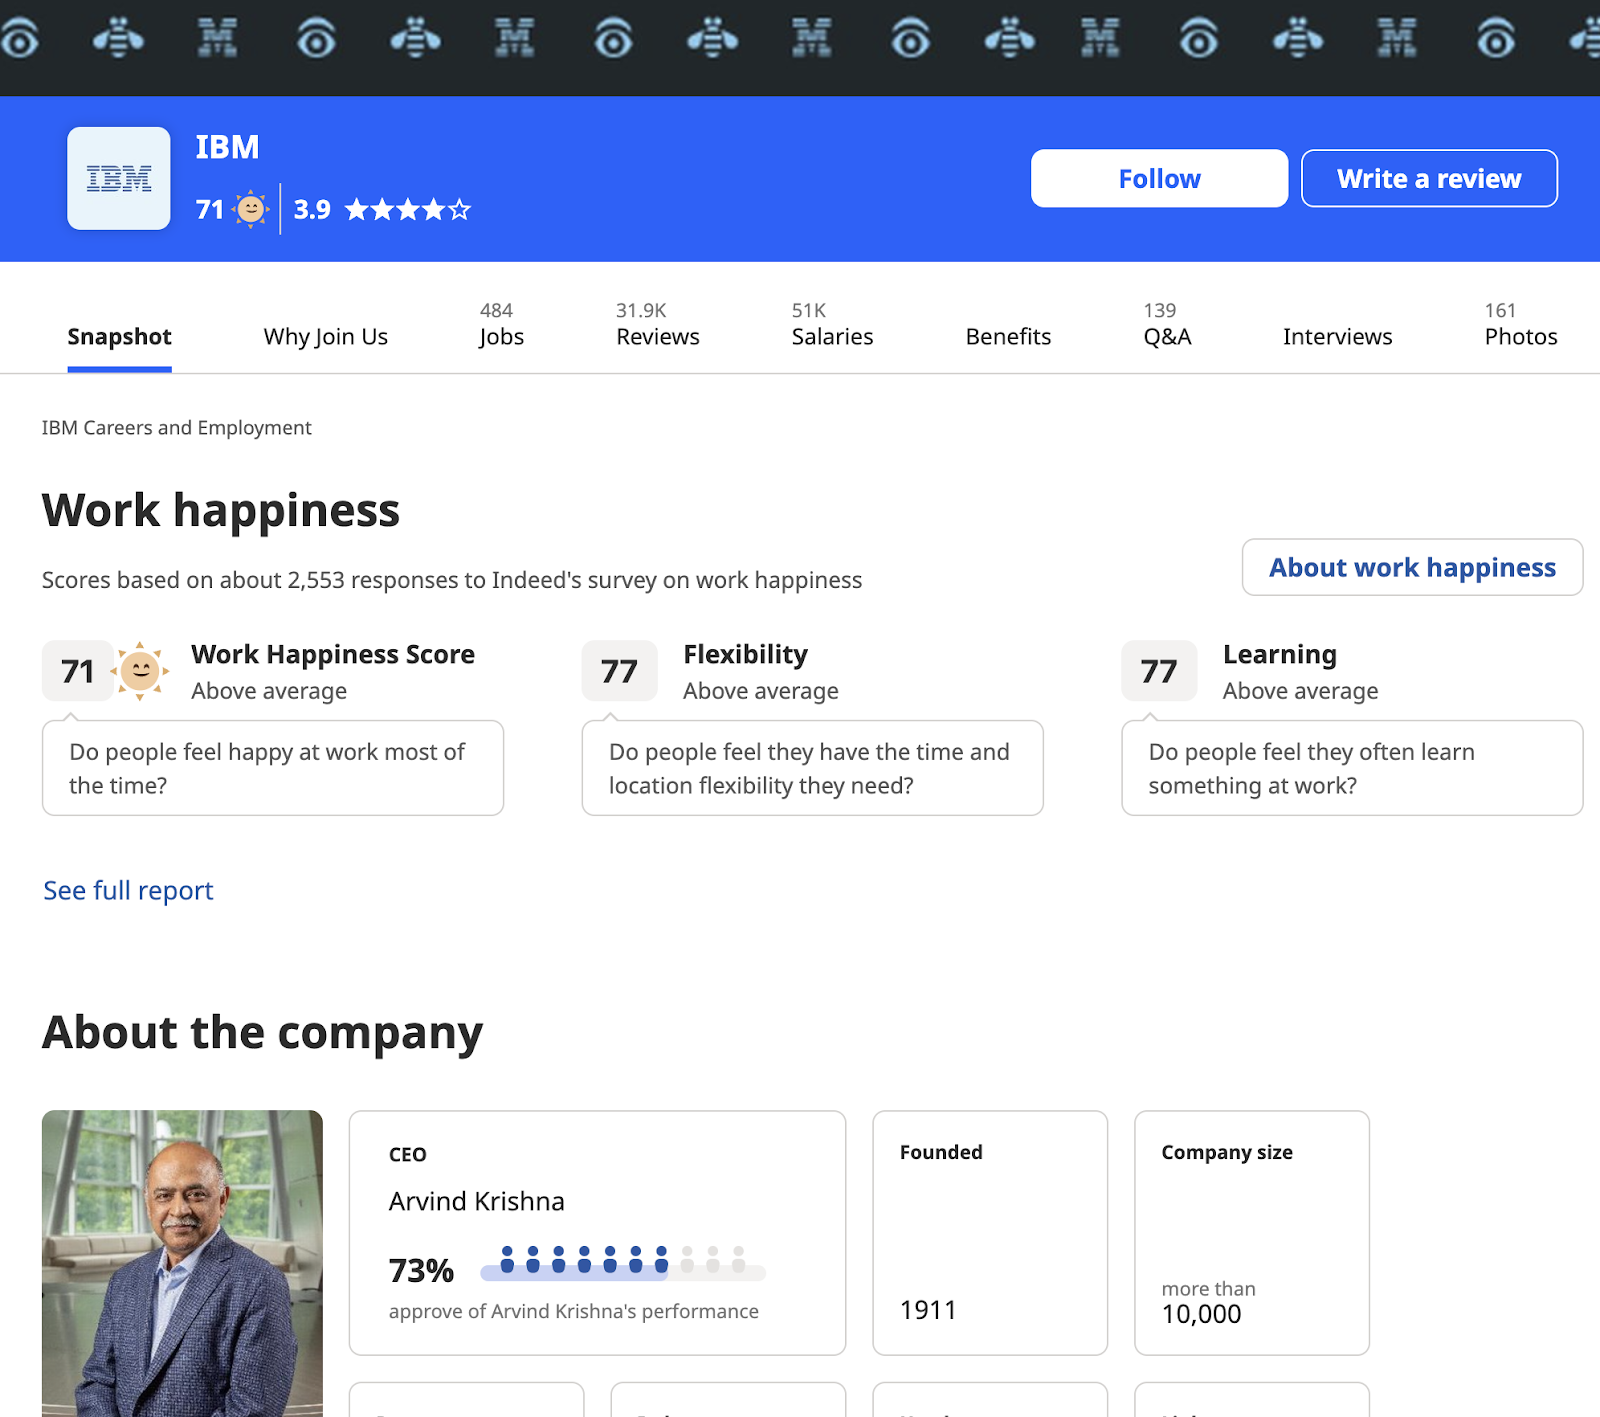1600x1417 pixels.
Task: Click the sun icon beside Work Happiness Score
Action: [140, 670]
